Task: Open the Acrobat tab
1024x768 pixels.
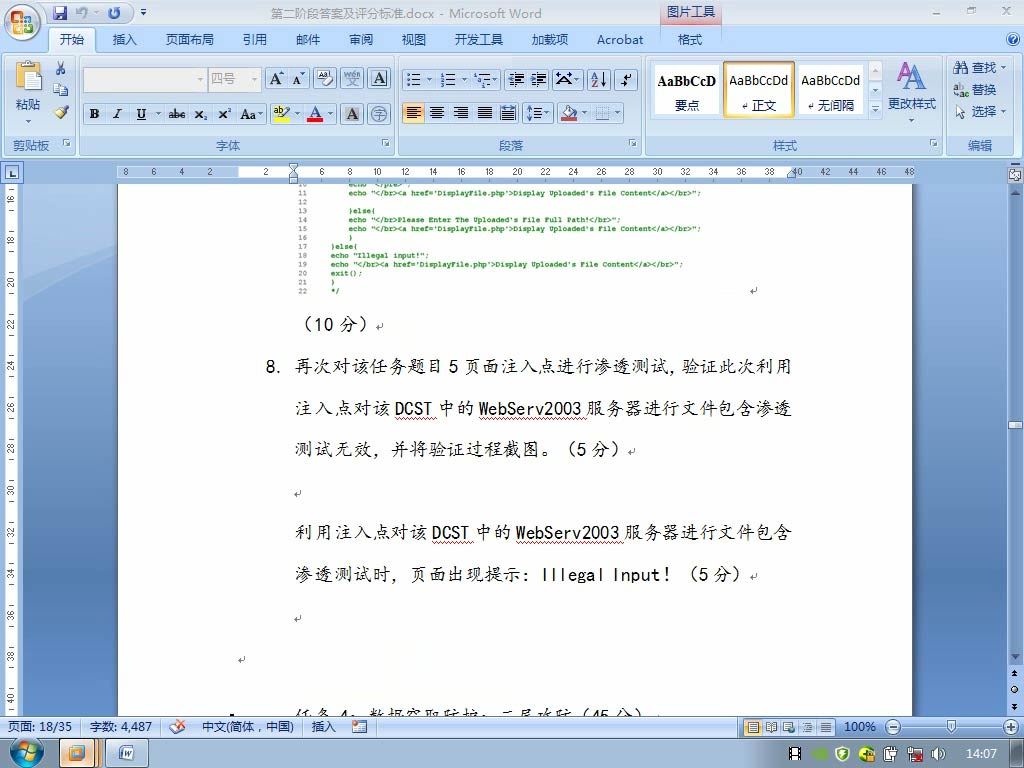Action: pyautogui.click(x=620, y=39)
